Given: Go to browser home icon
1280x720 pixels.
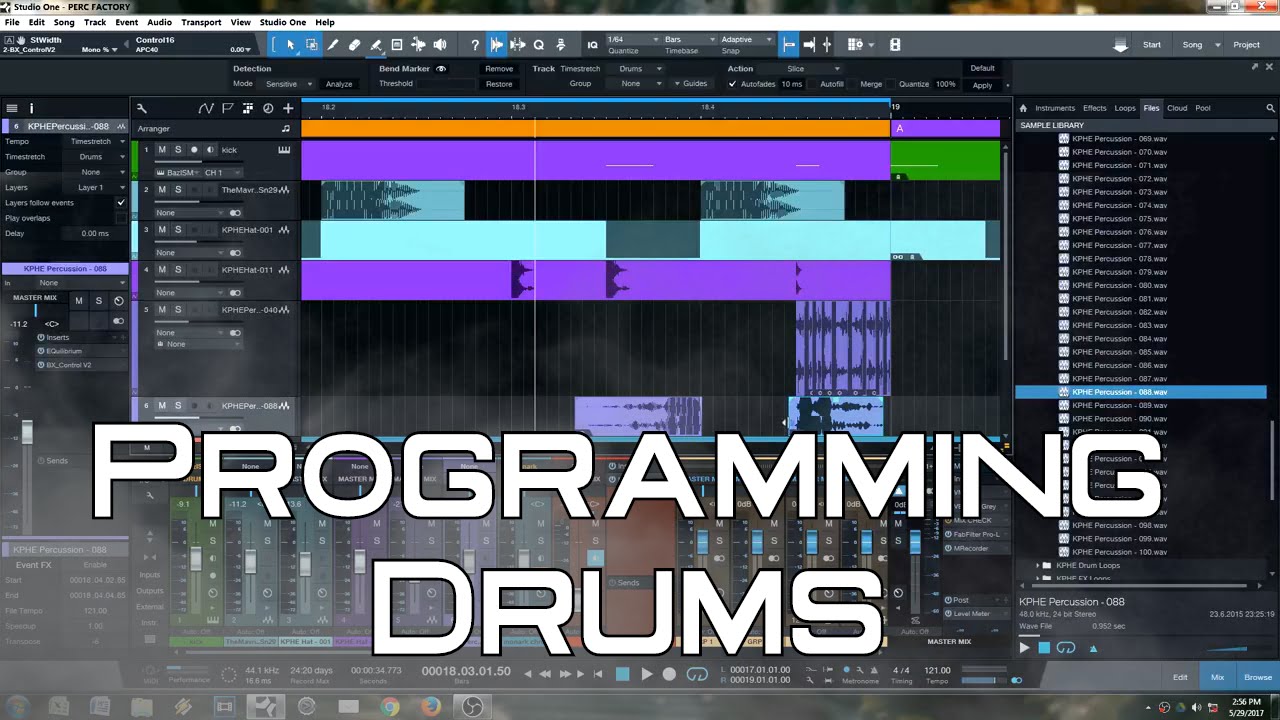Looking at the screenshot, I should [1023, 108].
